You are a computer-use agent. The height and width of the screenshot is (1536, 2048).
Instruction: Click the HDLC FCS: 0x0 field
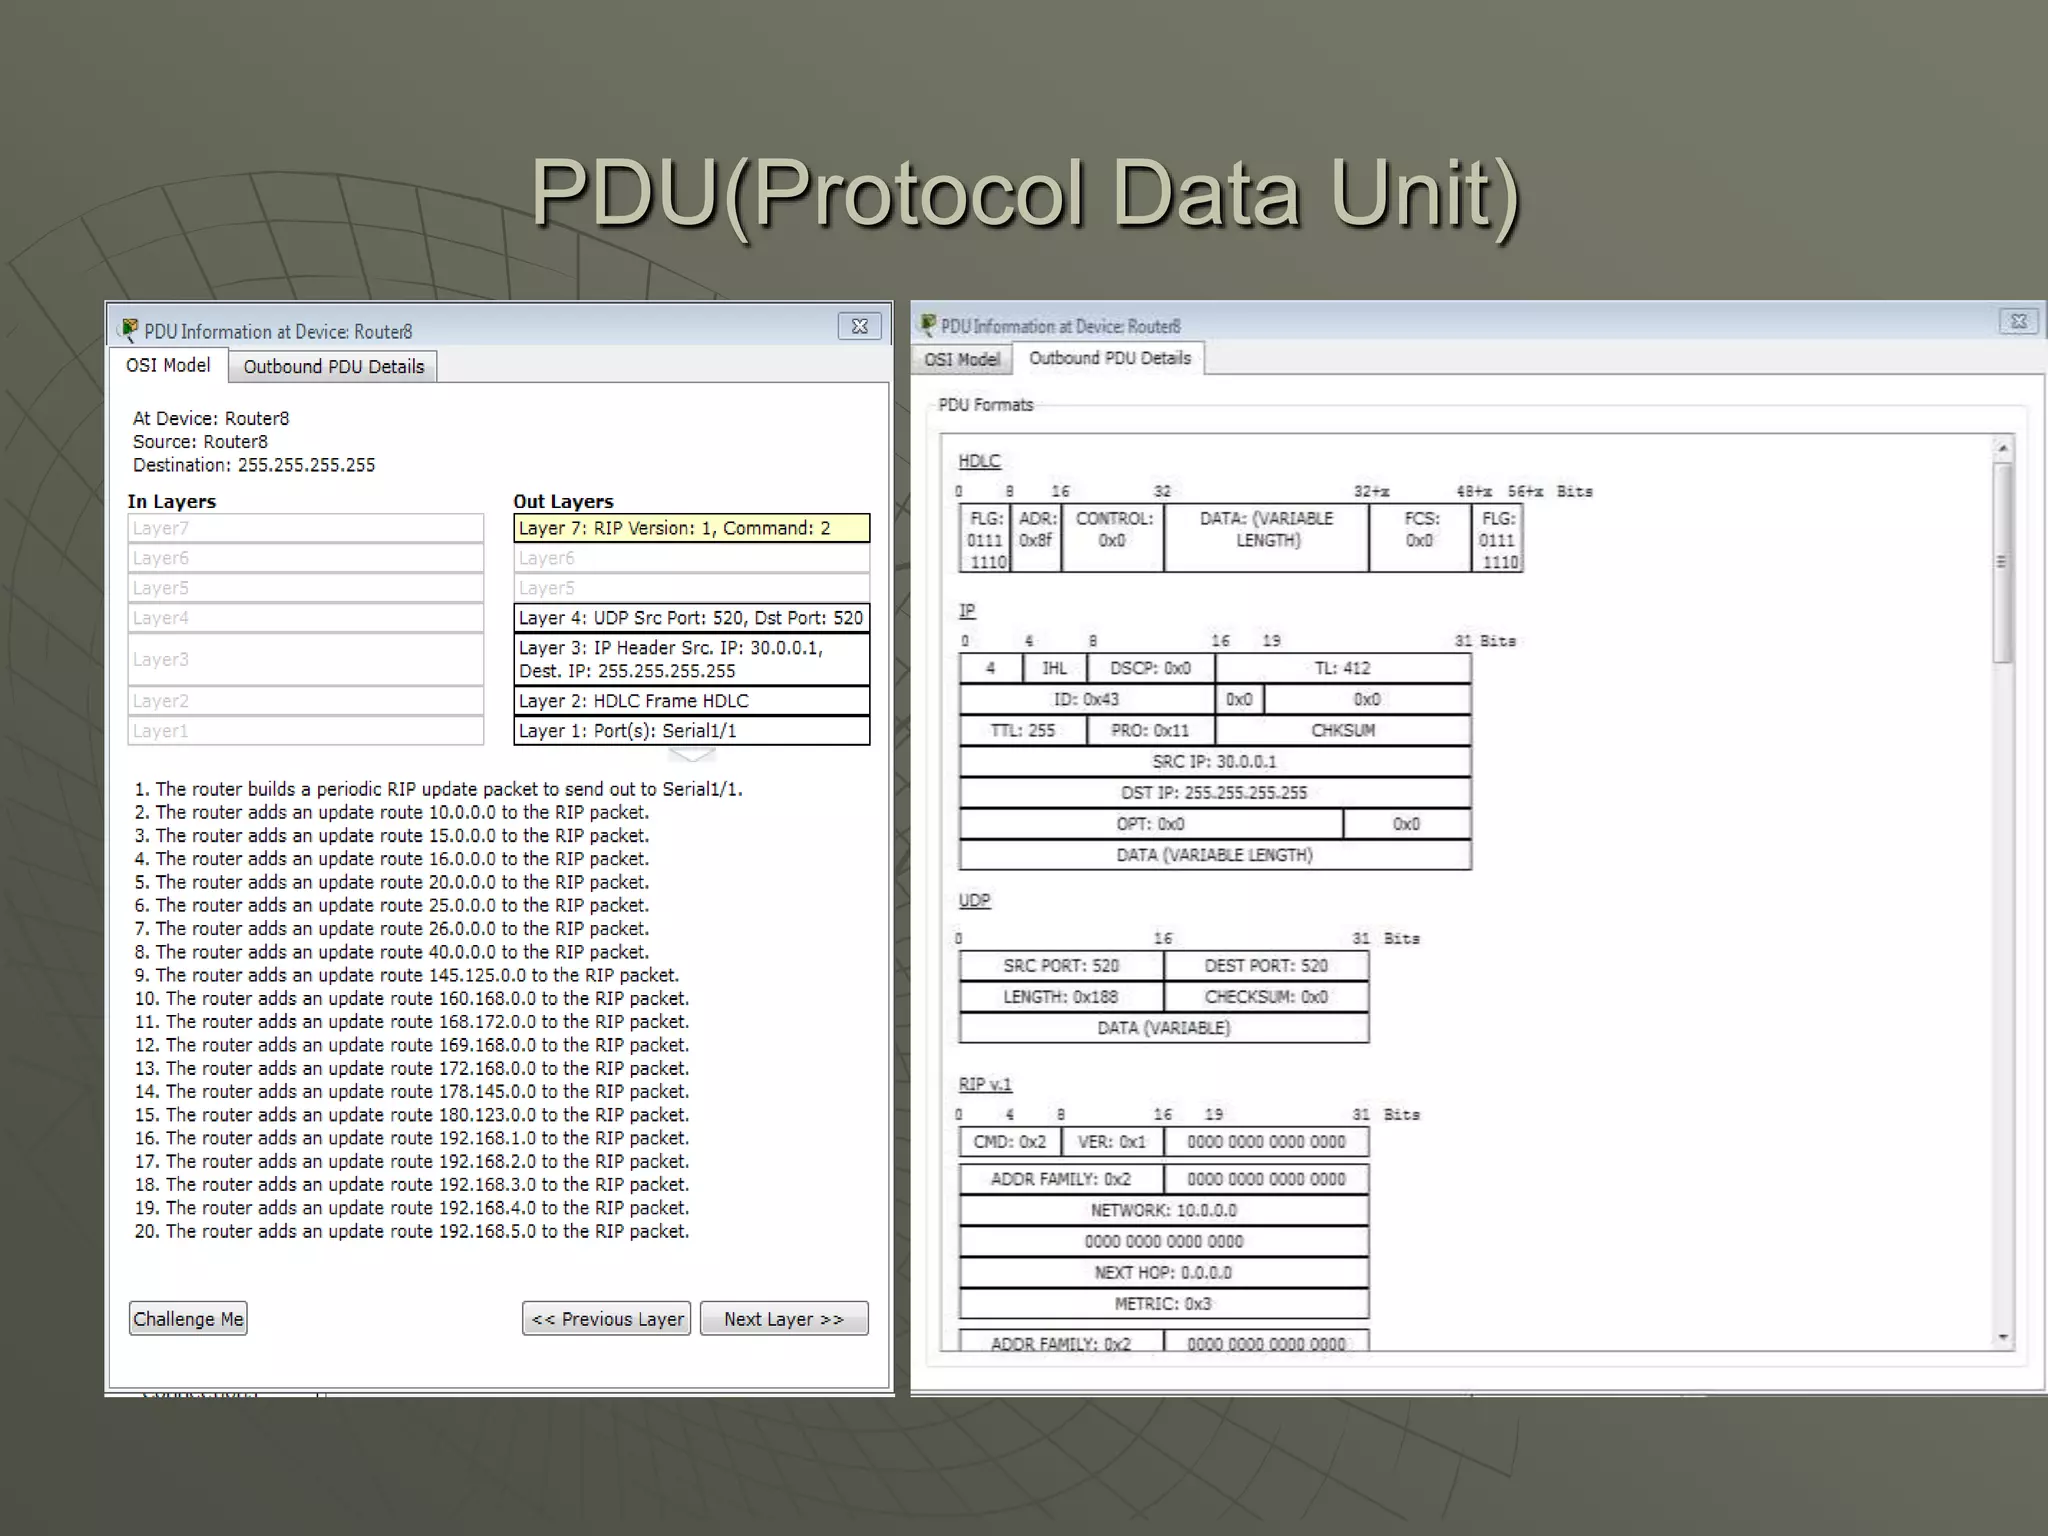[x=1420, y=538]
